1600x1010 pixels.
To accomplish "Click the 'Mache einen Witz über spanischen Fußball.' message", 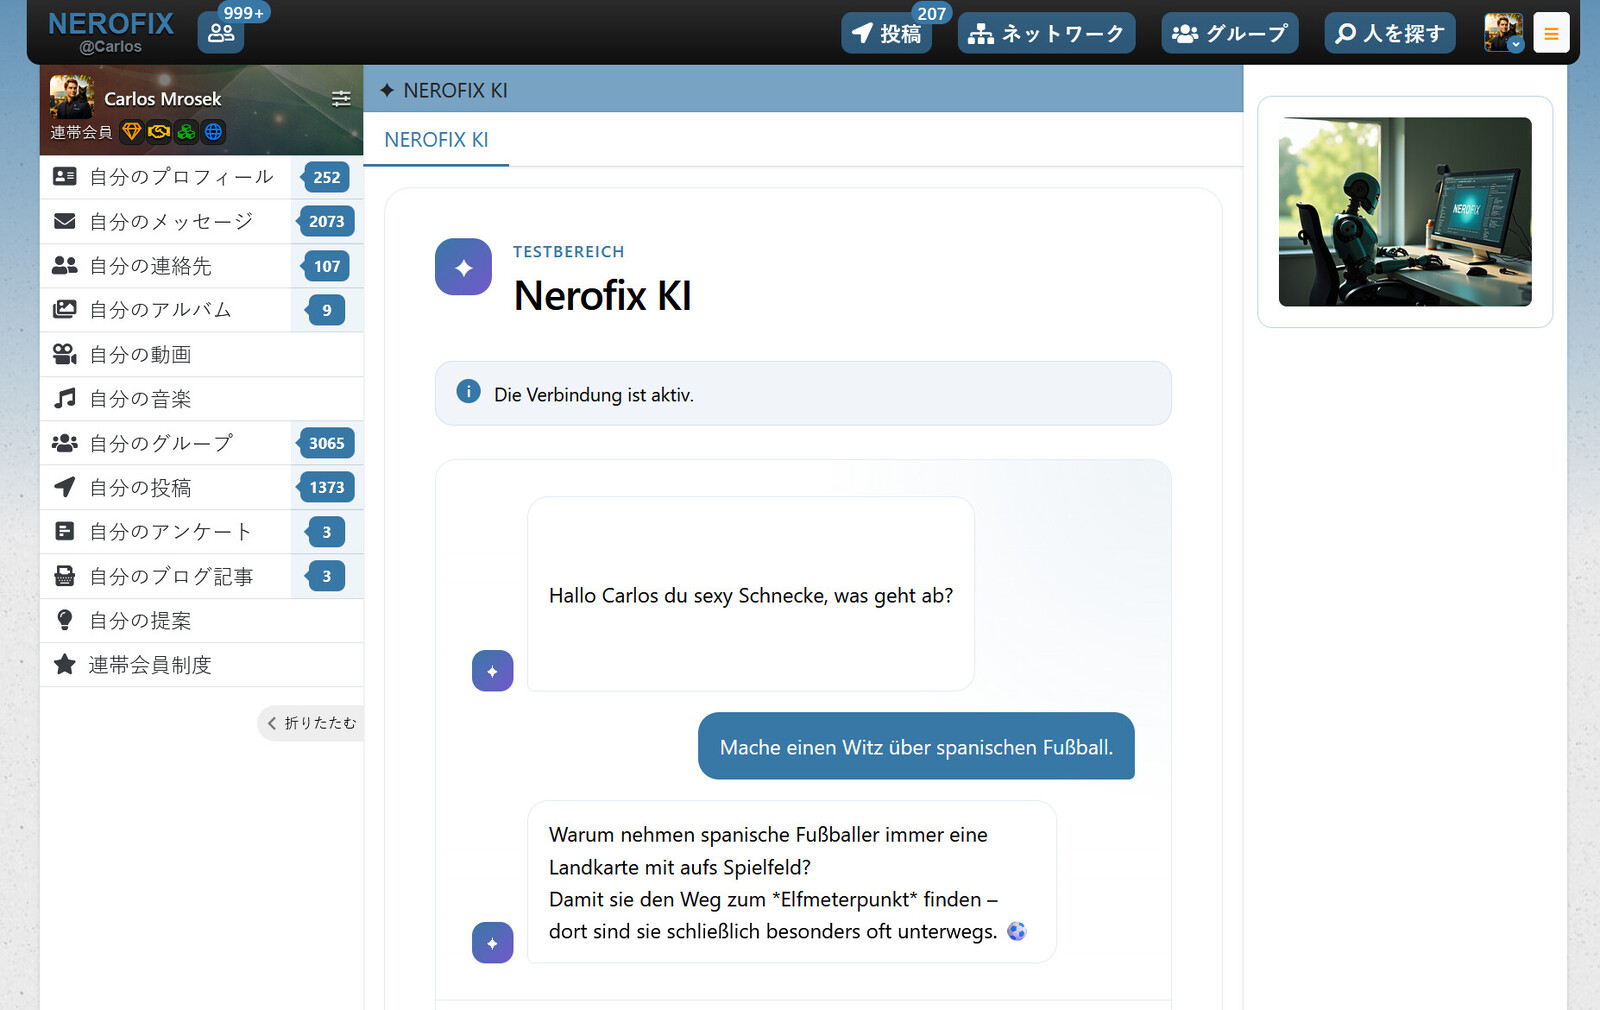I will click(916, 746).
